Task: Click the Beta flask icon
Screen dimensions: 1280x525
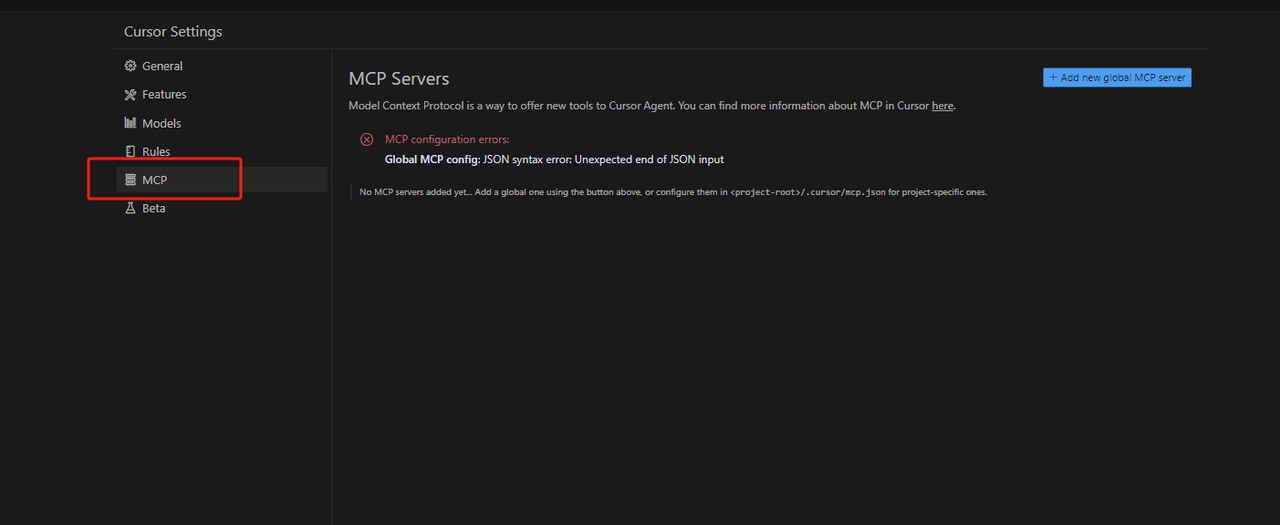Action: (130, 208)
